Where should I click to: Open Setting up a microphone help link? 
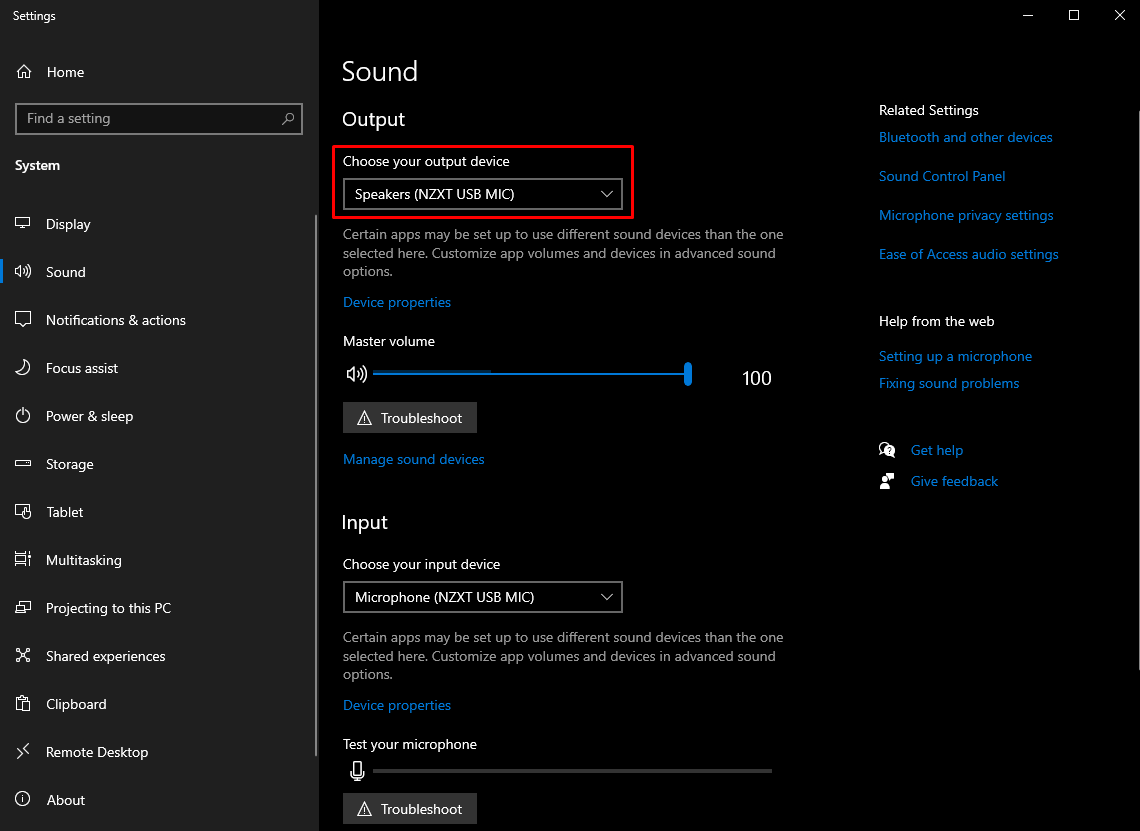pyautogui.click(x=955, y=356)
